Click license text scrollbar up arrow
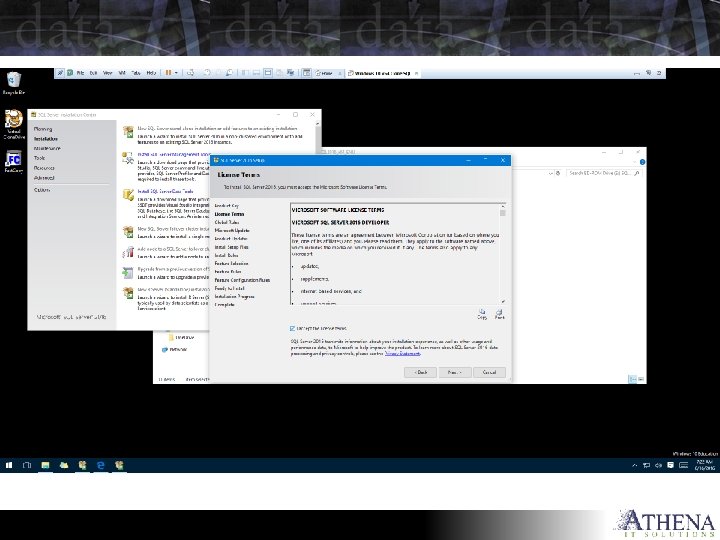The image size is (720, 540). (x=503, y=206)
